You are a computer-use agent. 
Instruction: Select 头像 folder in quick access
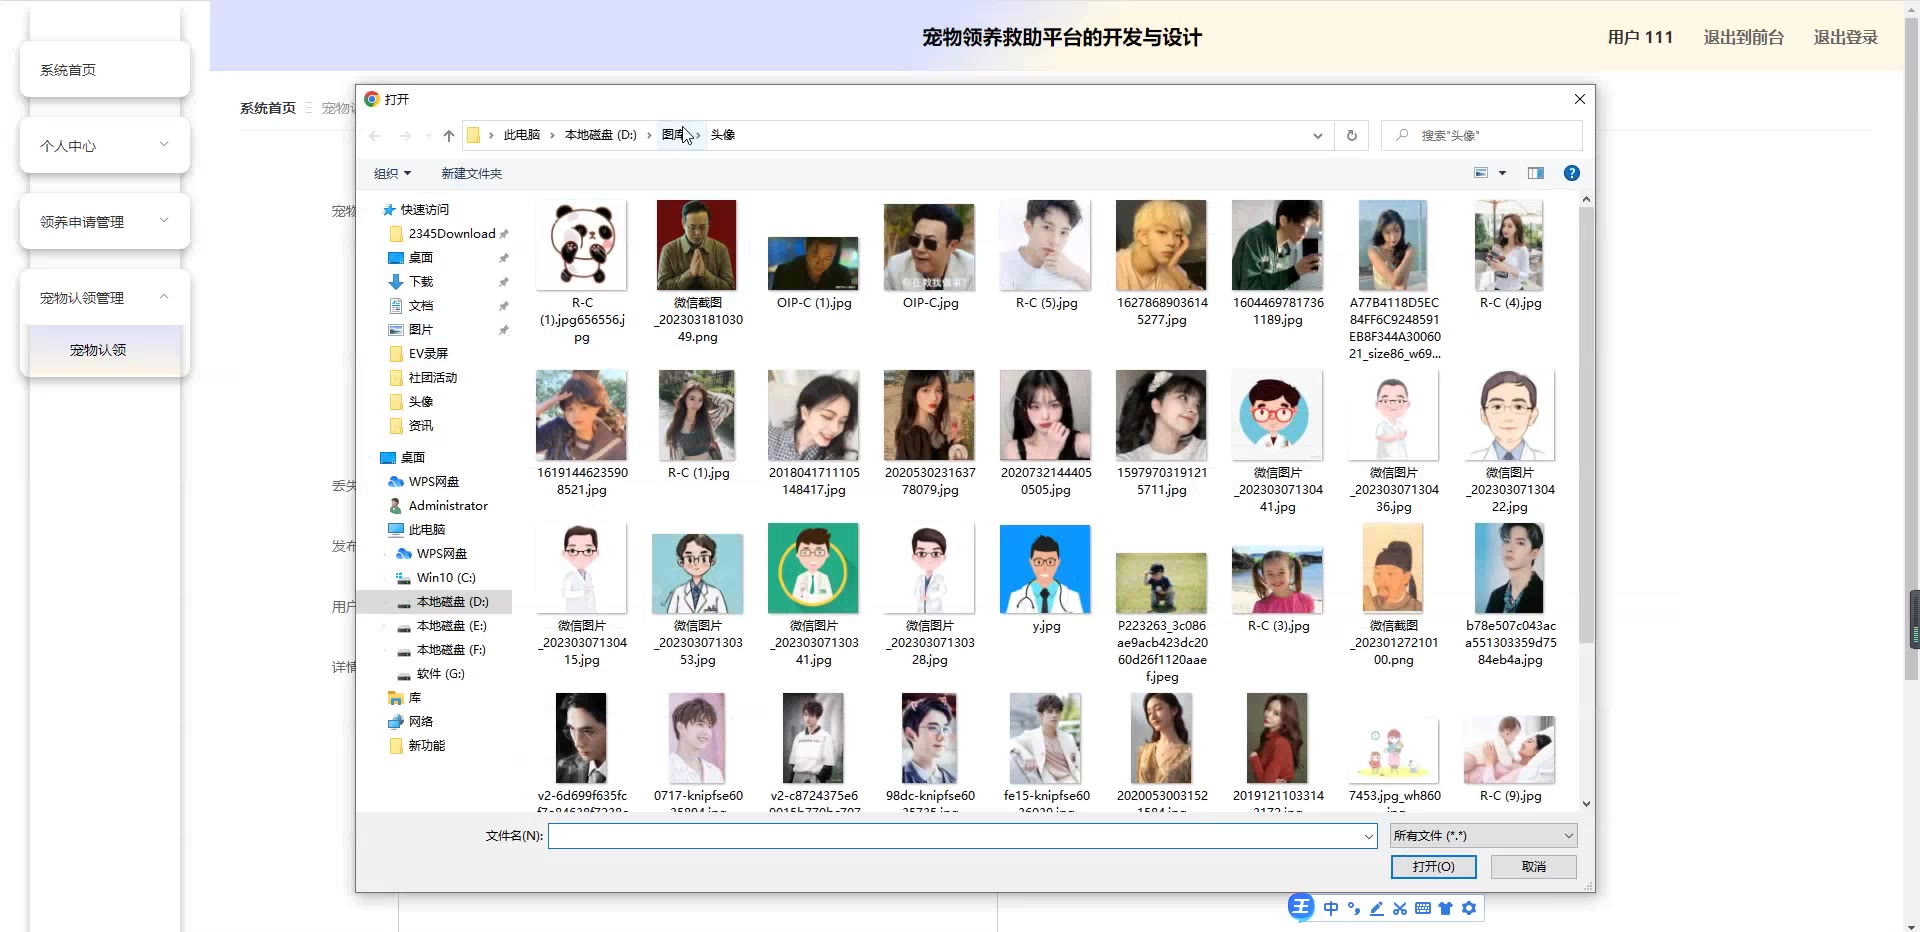(420, 402)
